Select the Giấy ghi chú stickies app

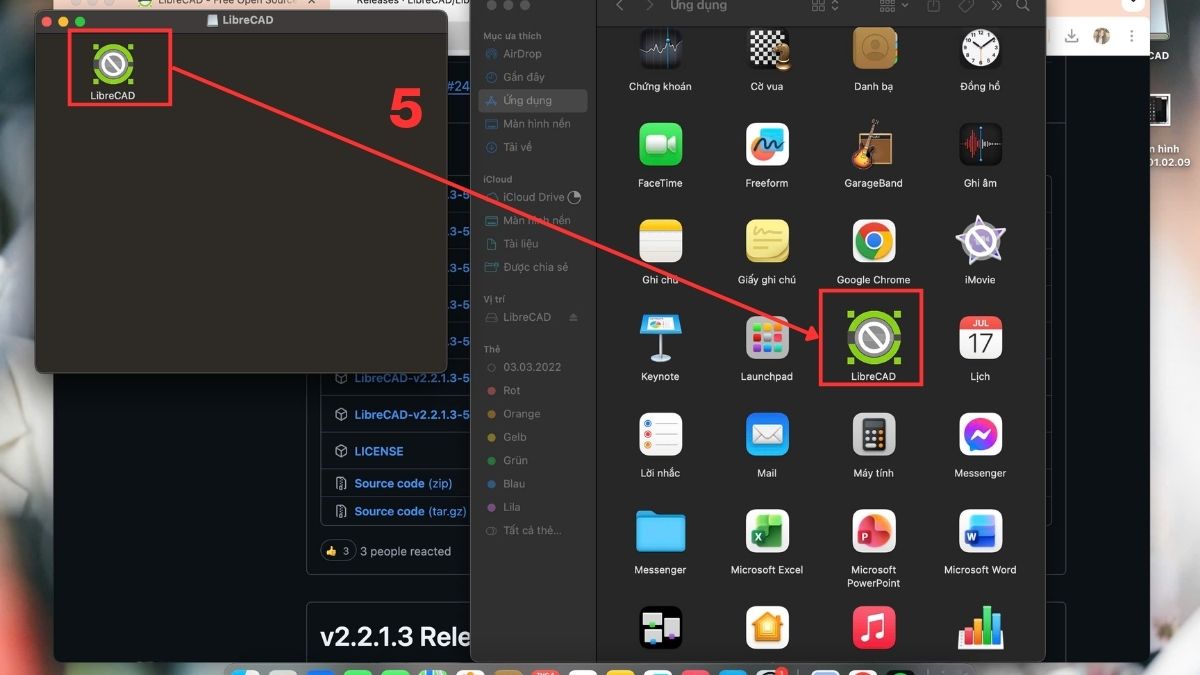point(767,241)
